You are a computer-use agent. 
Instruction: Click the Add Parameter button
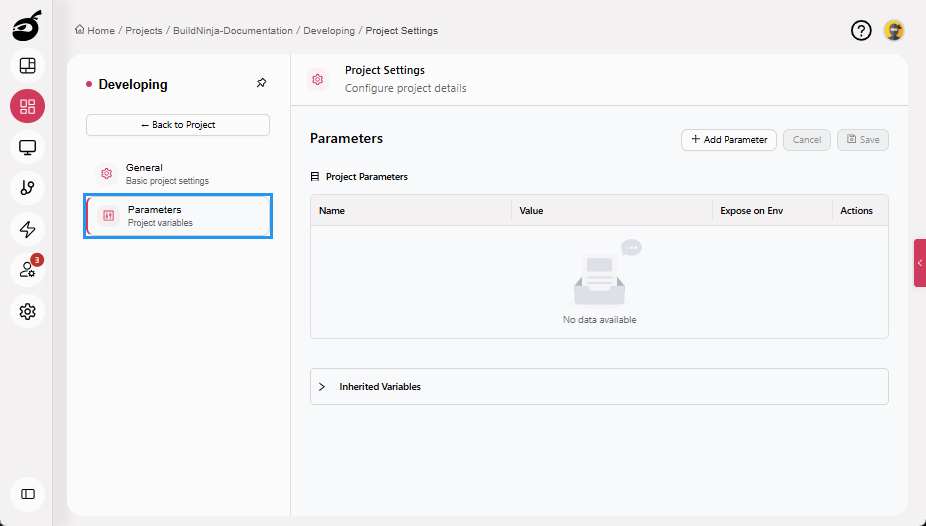[729, 140]
